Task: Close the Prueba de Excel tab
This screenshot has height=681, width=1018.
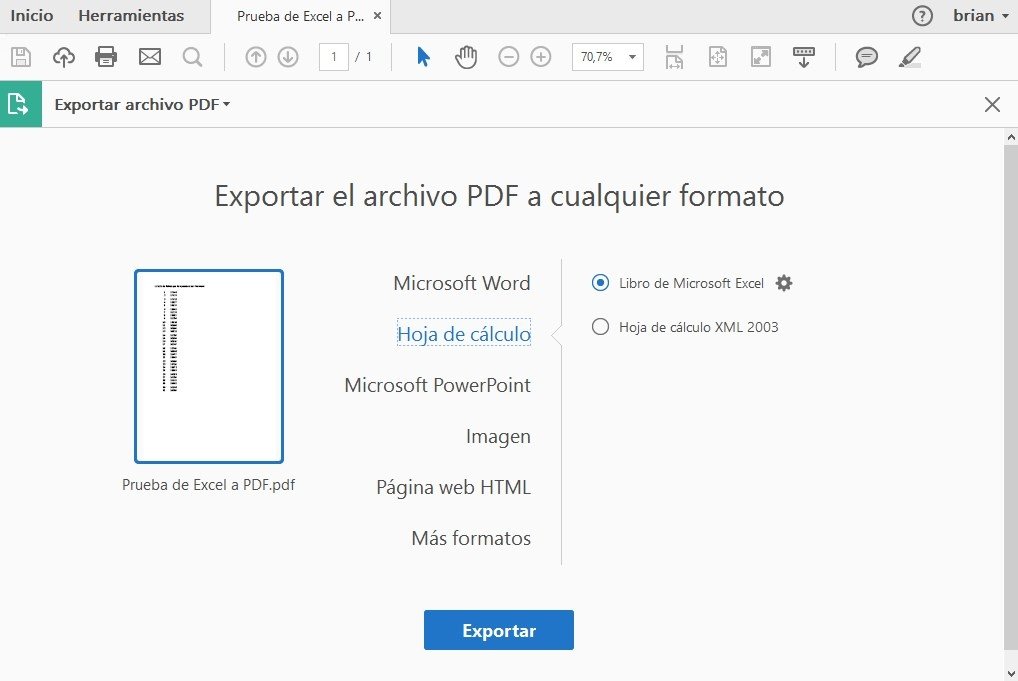Action: (x=377, y=16)
